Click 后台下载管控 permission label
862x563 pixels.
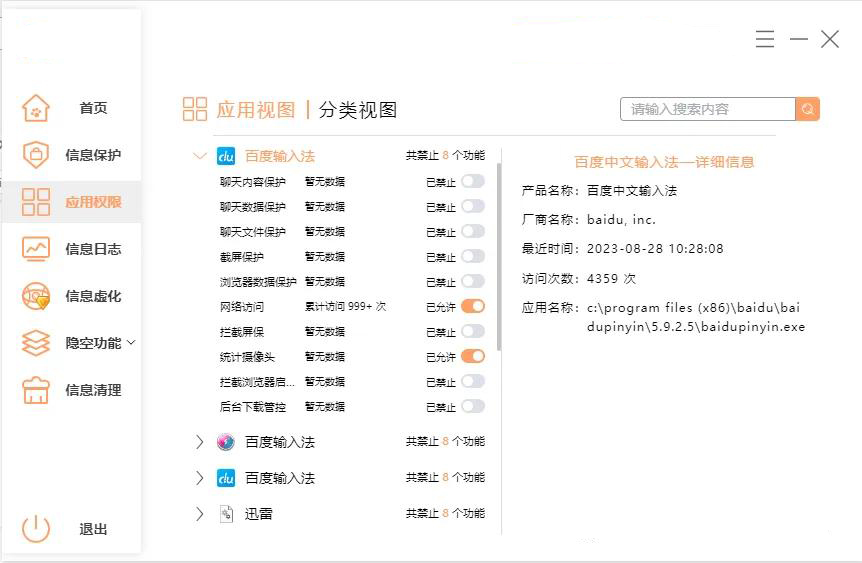pos(253,407)
